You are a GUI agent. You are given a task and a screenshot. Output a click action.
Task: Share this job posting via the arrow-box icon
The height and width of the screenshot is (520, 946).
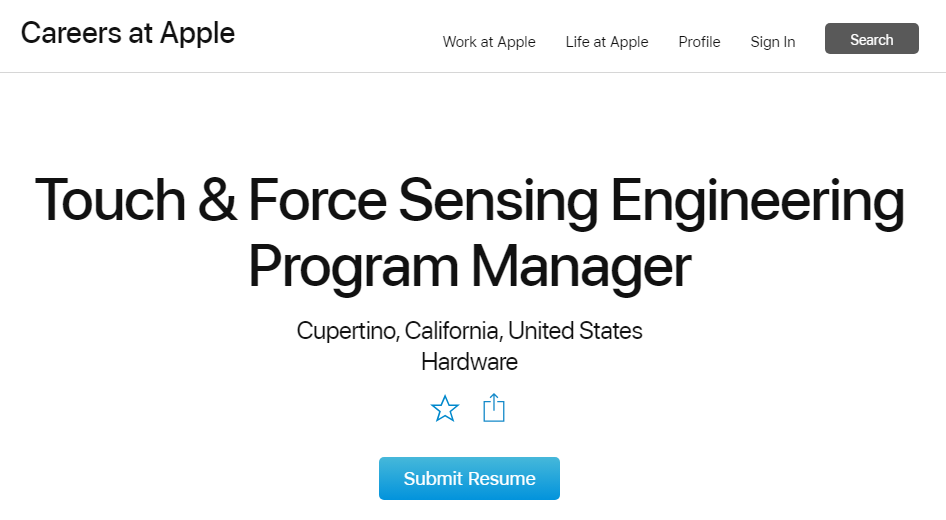494,408
